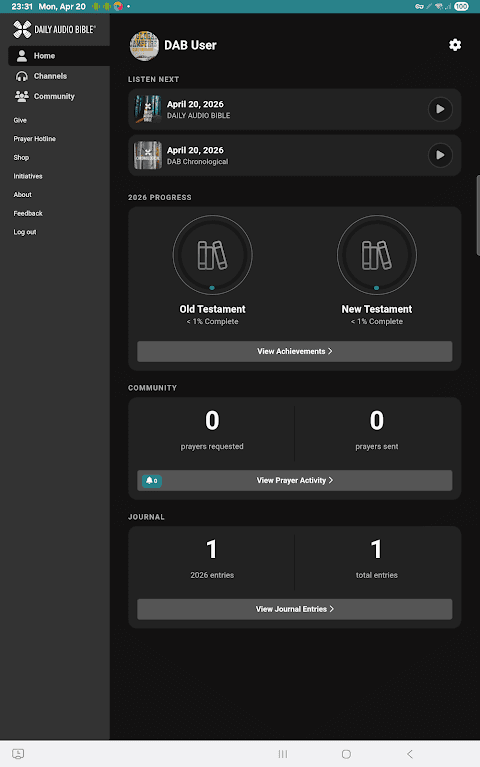The width and height of the screenshot is (480, 767).
Task: Tap the total entries count
Action: [x=376, y=549]
